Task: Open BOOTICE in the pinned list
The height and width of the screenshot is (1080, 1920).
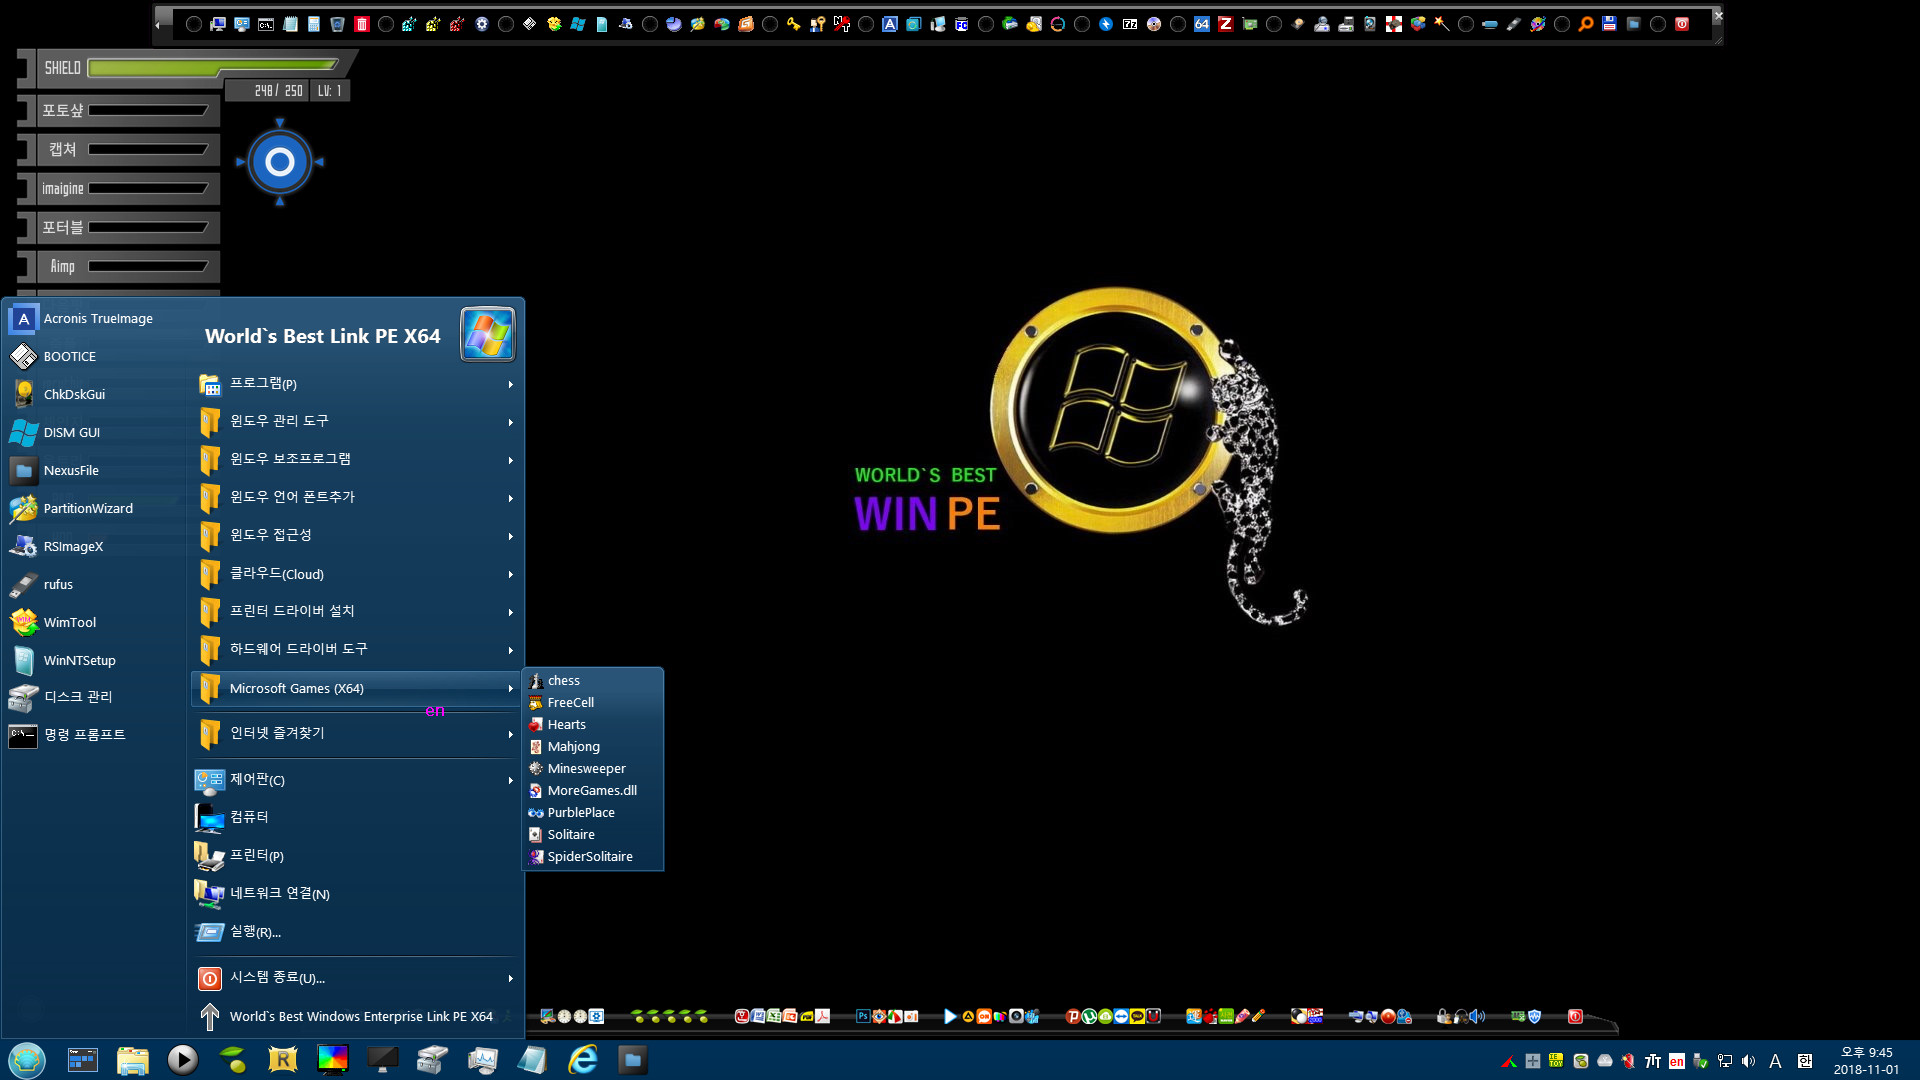Action: point(95,356)
